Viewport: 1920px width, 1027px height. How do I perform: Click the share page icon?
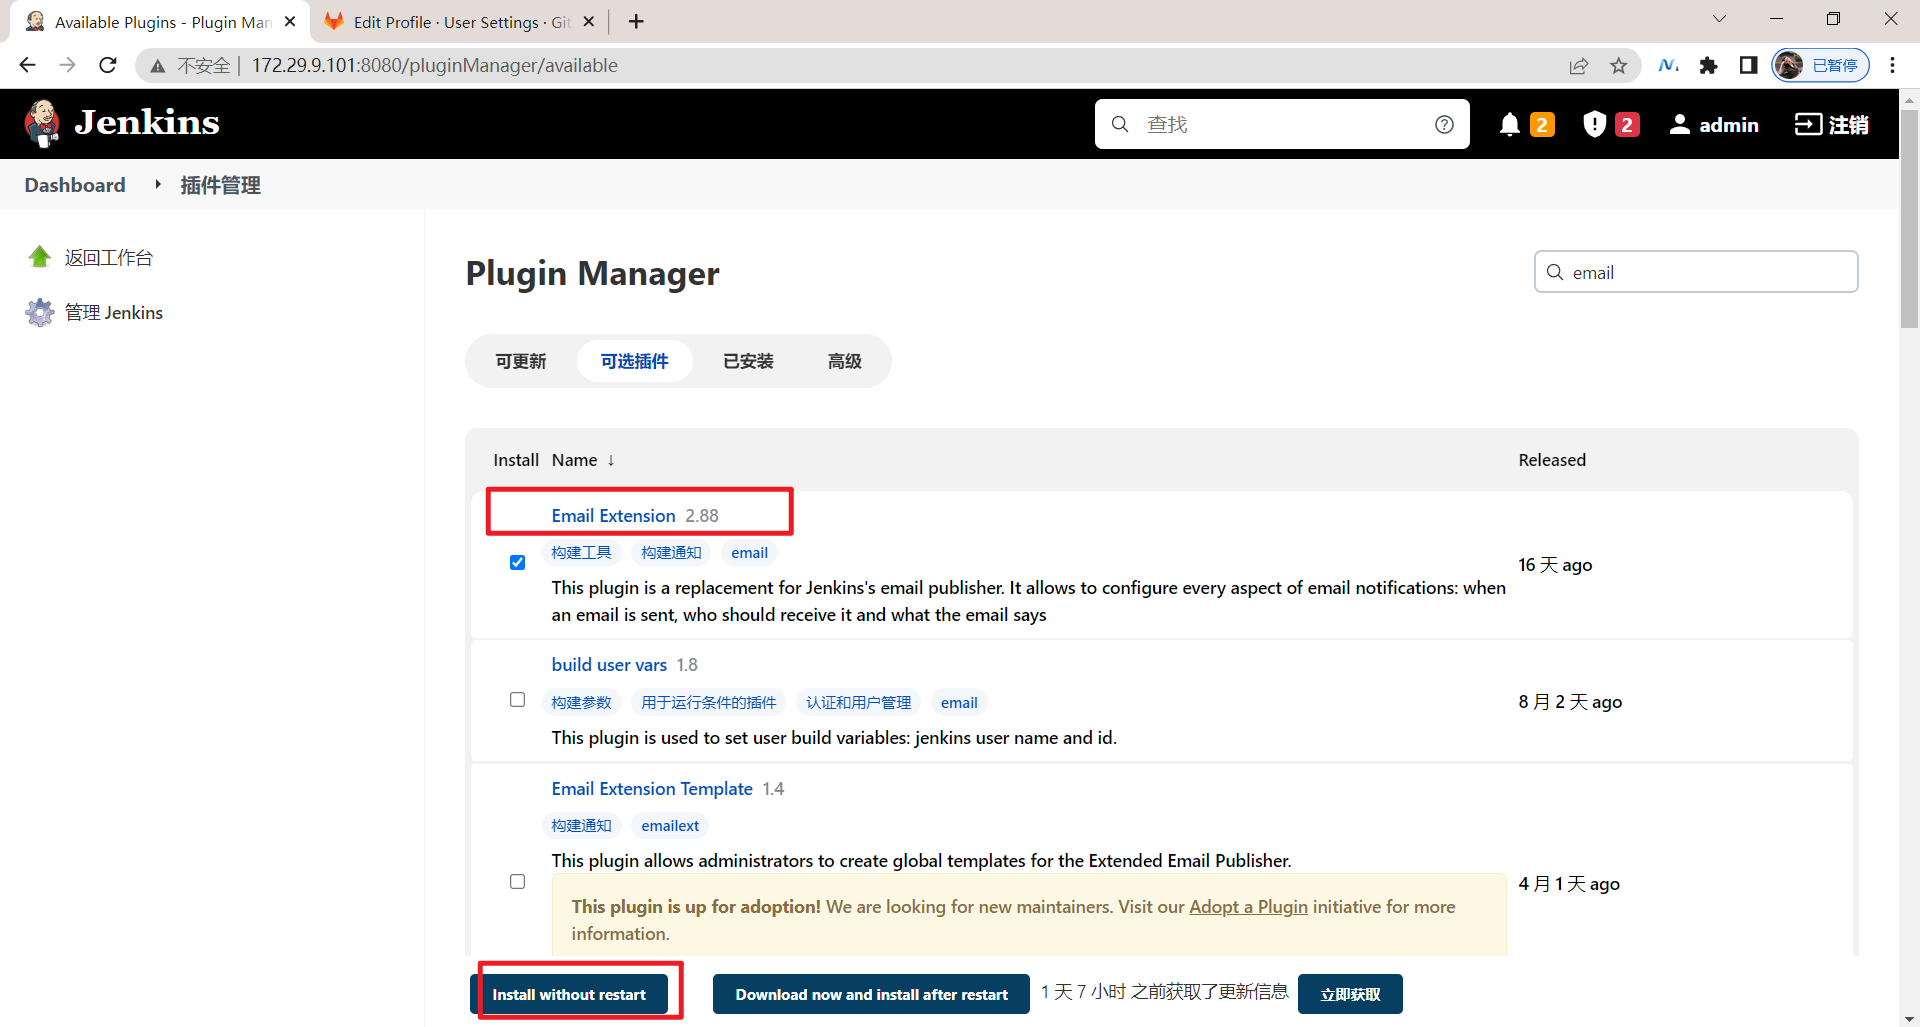click(x=1578, y=66)
